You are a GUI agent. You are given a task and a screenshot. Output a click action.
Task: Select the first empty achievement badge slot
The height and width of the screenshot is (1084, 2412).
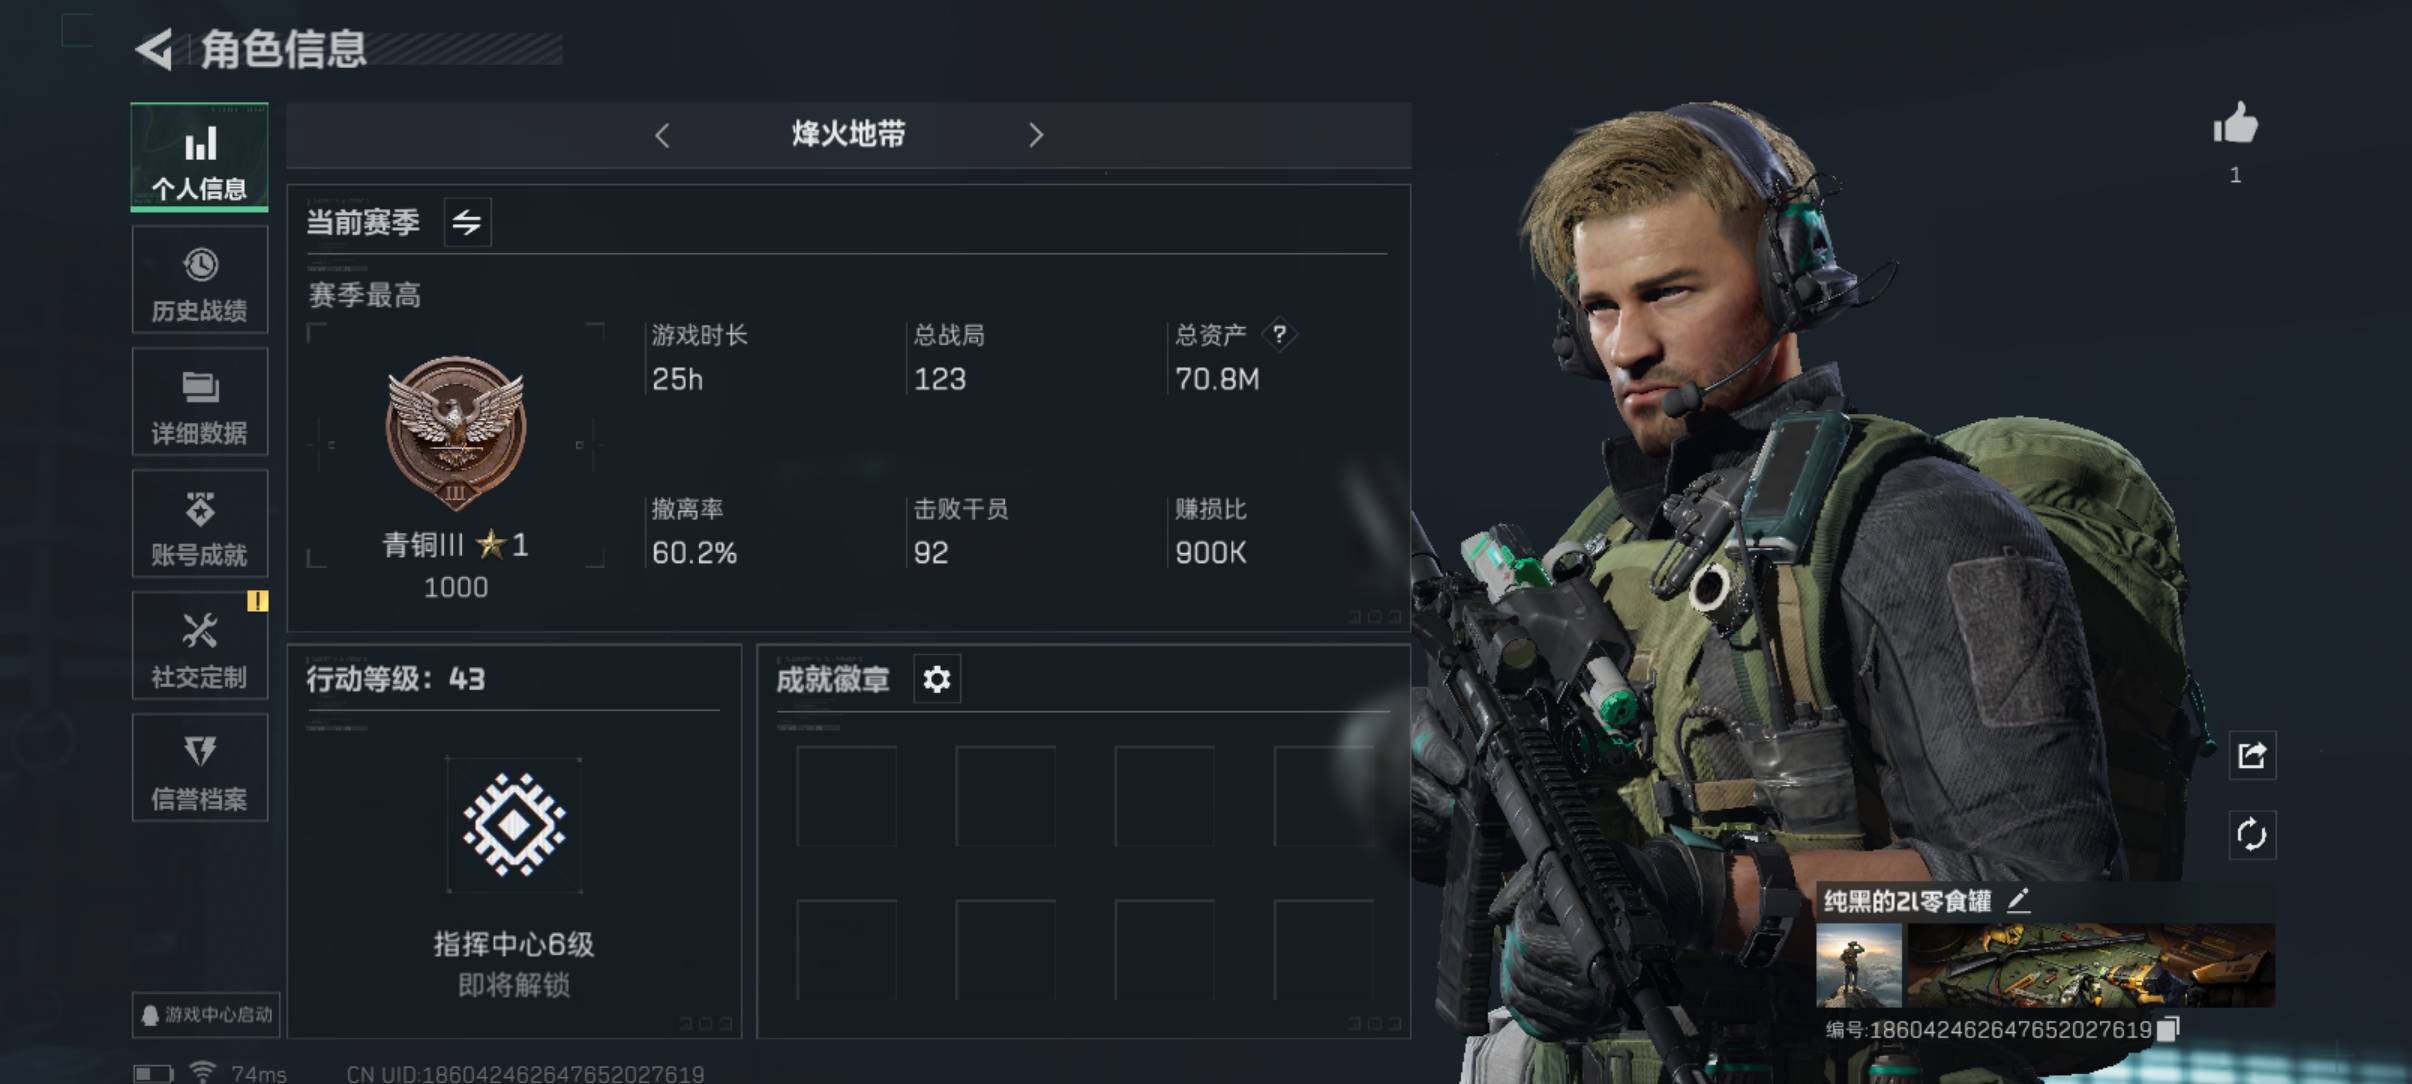[x=846, y=796]
